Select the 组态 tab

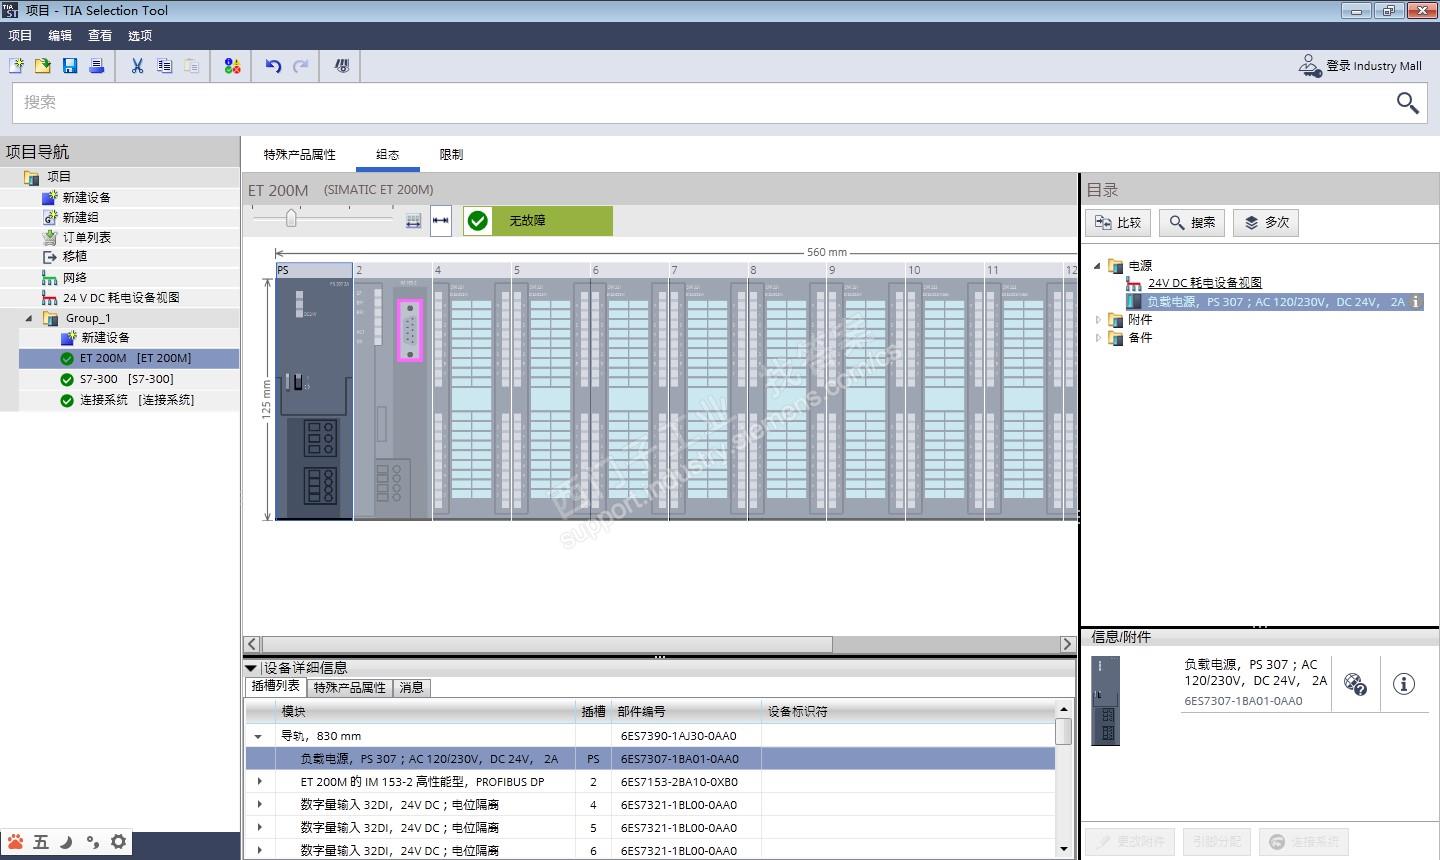388,155
